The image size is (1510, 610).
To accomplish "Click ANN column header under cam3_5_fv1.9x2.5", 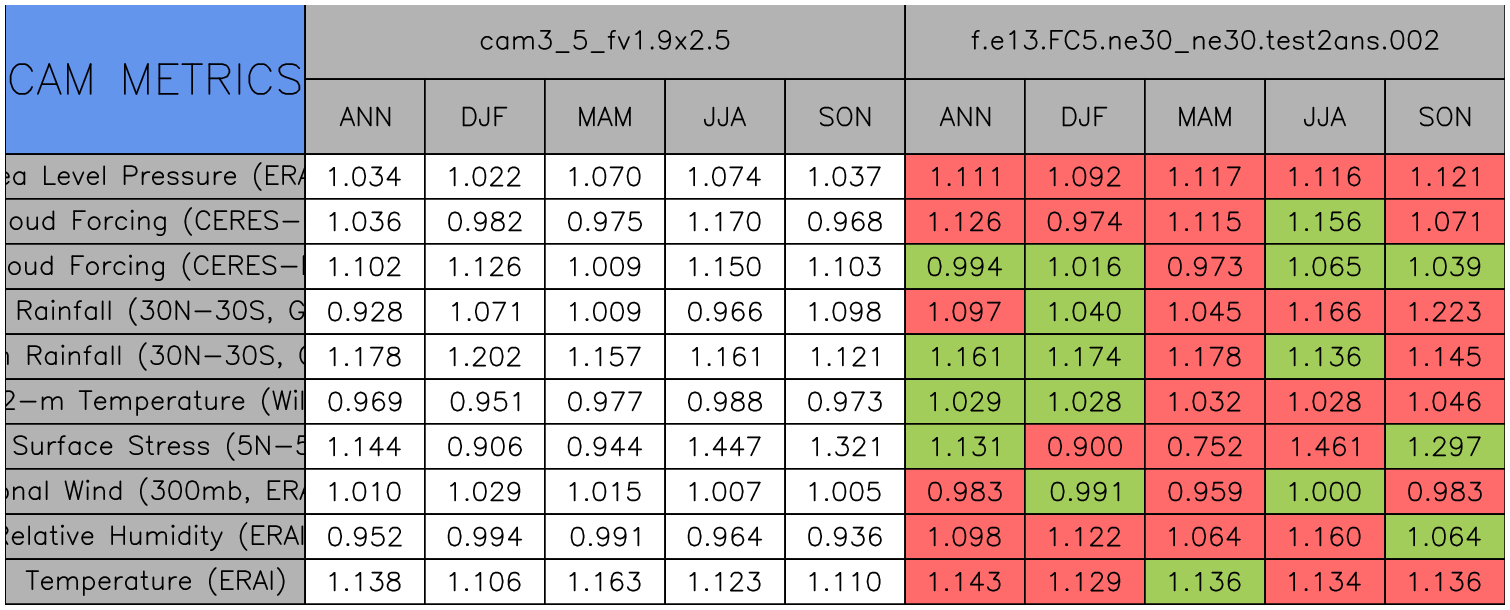I will click(365, 117).
